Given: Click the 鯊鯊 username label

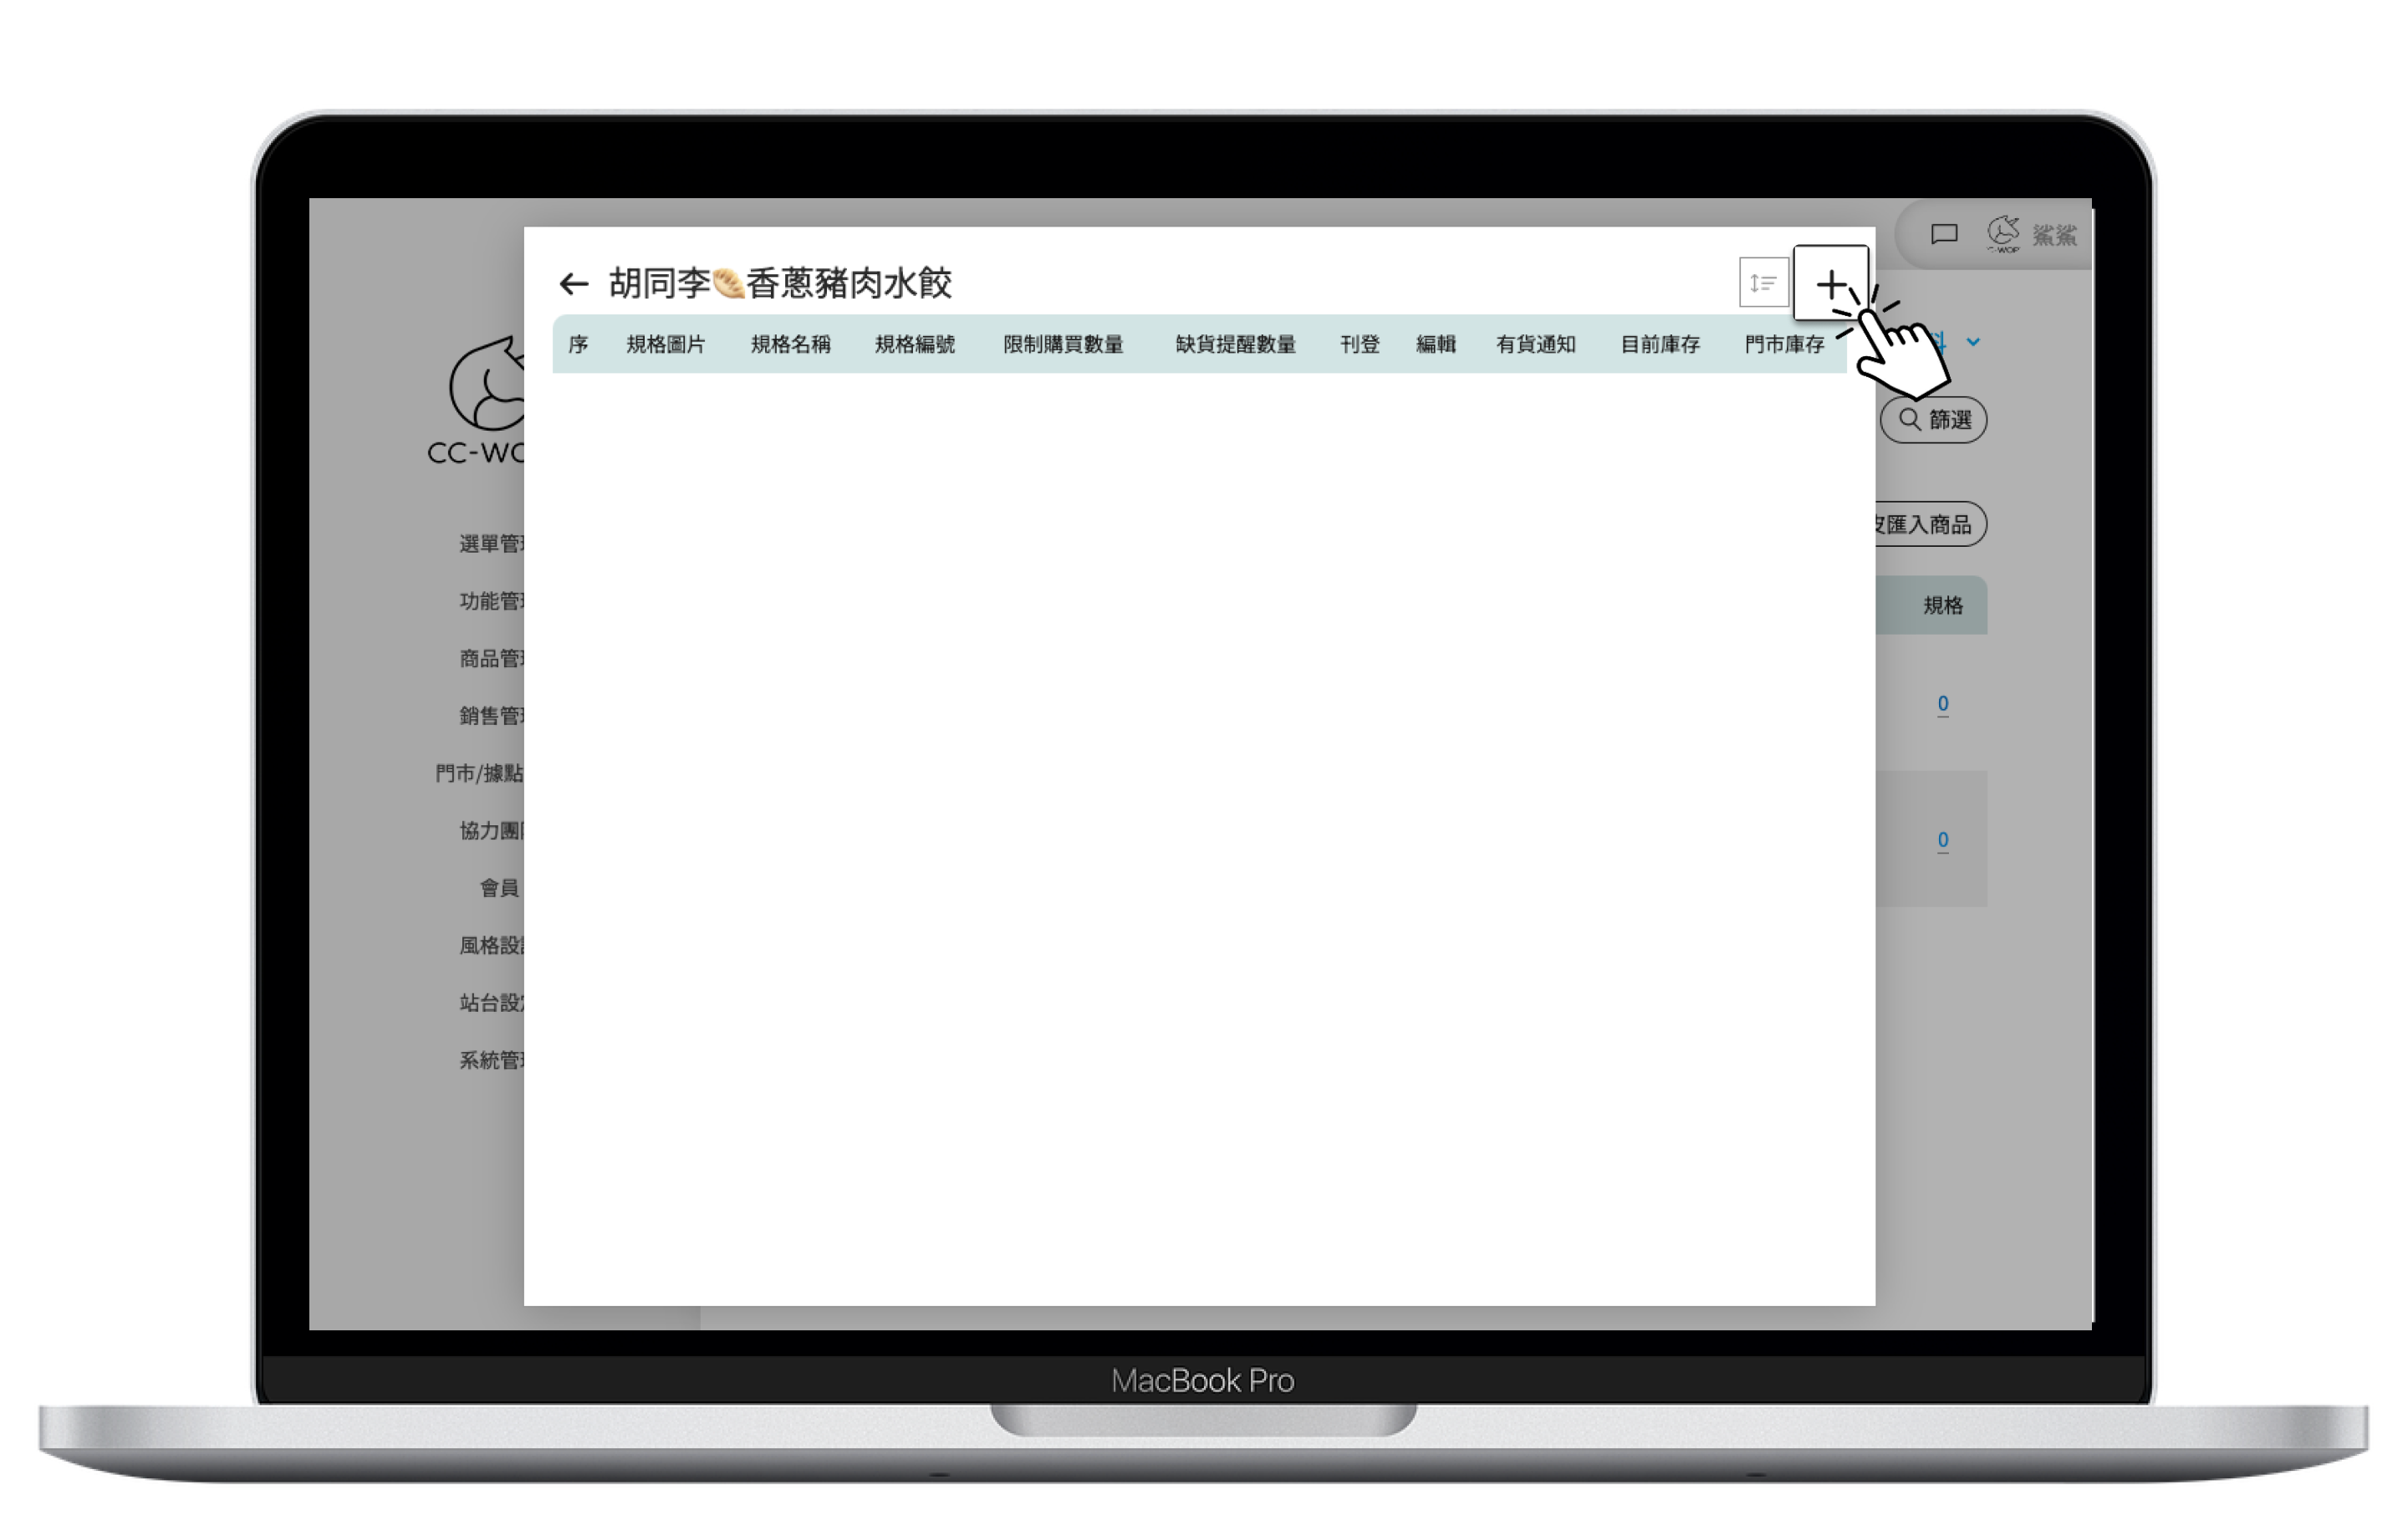Looking at the screenshot, I should pyautogui.click(x=2054, y=235).
